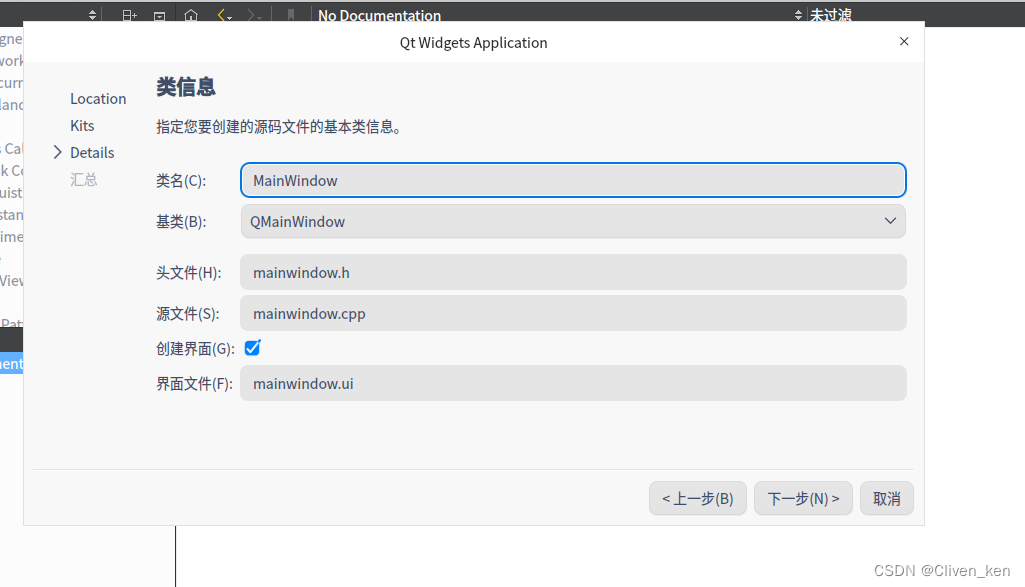The image size is (1025, 587).
Task: Click the class name field containing MainWindow
Action: [x=573, y=180]
